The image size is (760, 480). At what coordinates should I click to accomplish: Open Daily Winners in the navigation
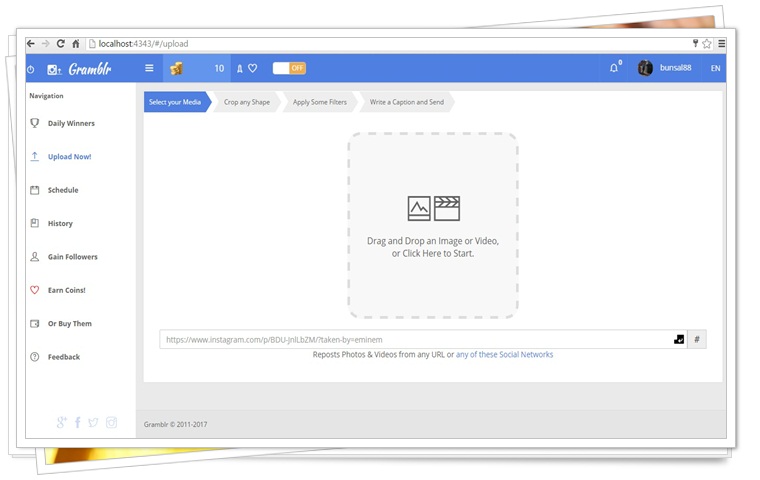71,123
